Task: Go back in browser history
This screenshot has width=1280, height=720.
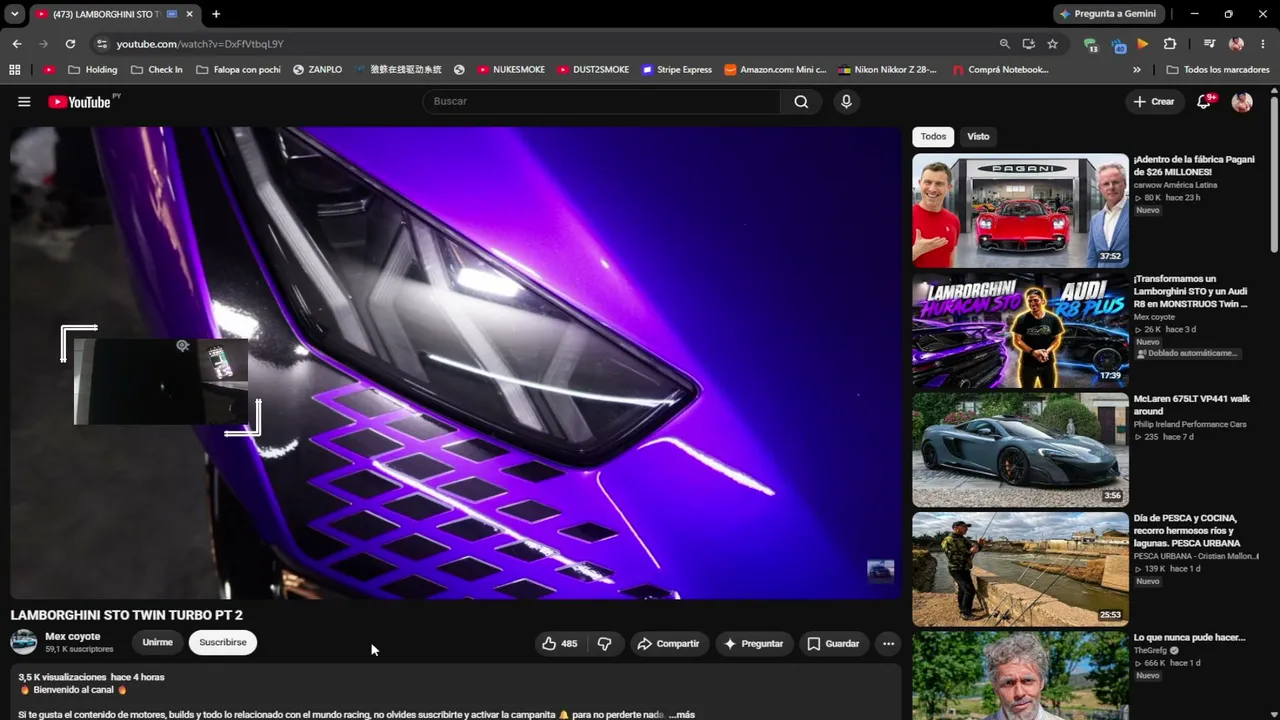Action: pyautogui.click(x=17, y=44)
